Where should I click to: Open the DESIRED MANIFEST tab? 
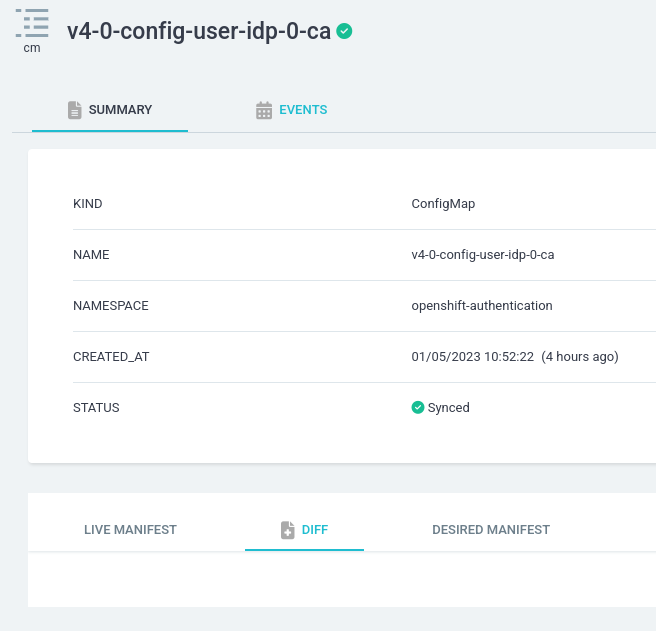click(491, 530)
